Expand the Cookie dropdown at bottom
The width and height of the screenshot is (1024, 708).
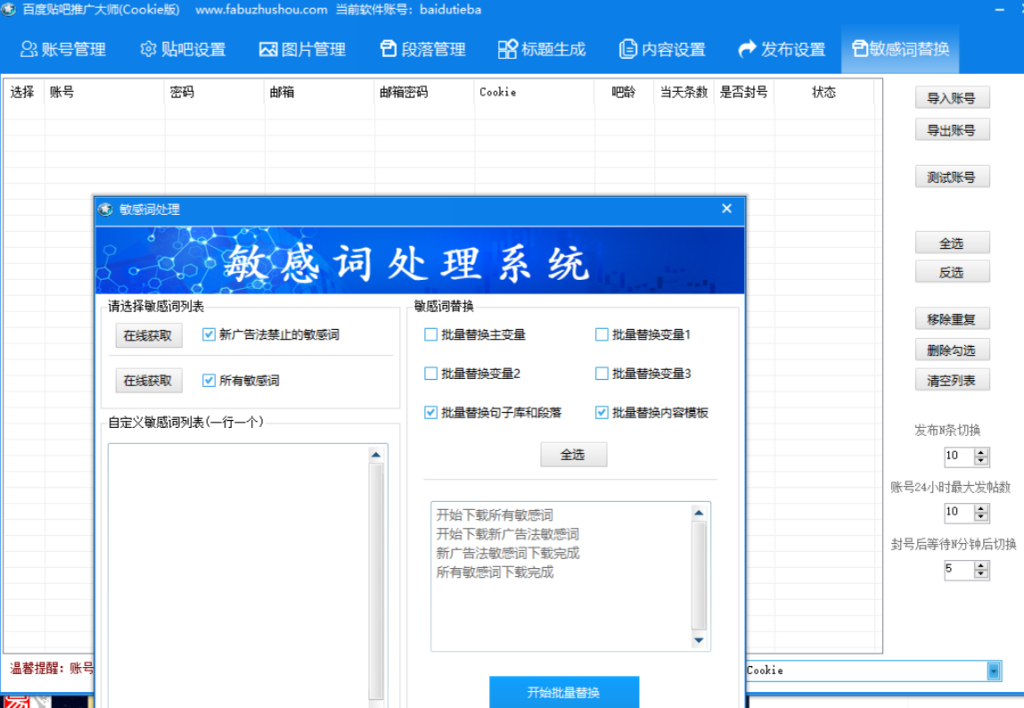993,671
